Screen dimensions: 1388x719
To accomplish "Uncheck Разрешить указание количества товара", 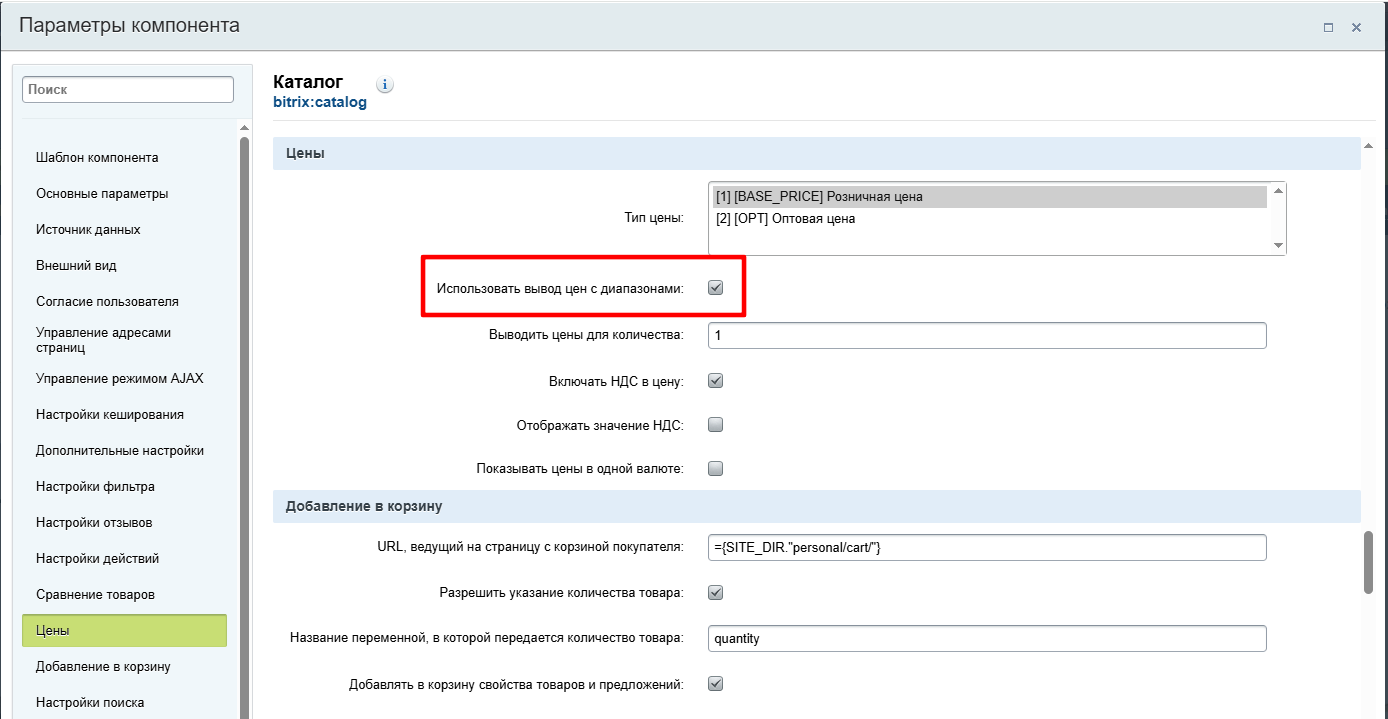I will point(715,592).
